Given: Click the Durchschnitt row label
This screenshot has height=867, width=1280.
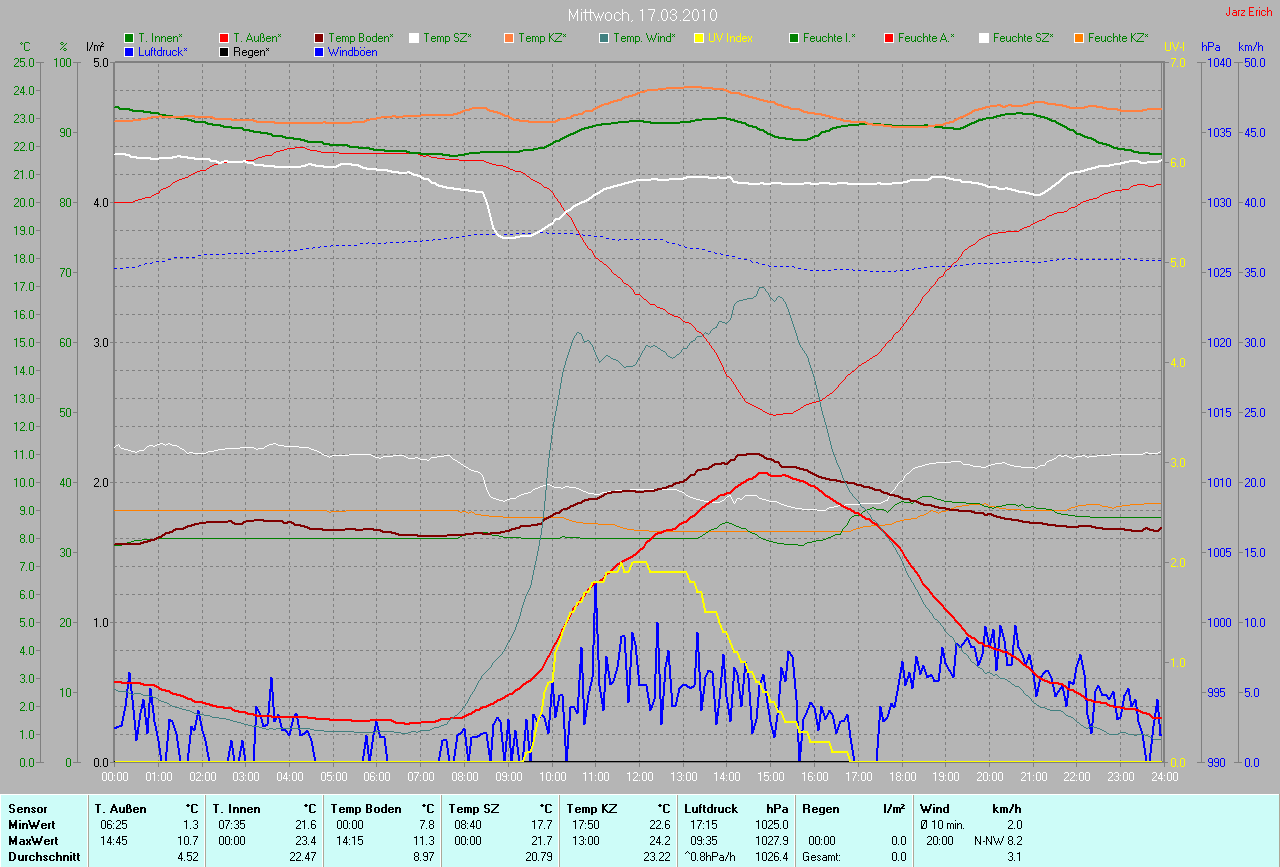Looking at the screenshot, I should 43,857.
